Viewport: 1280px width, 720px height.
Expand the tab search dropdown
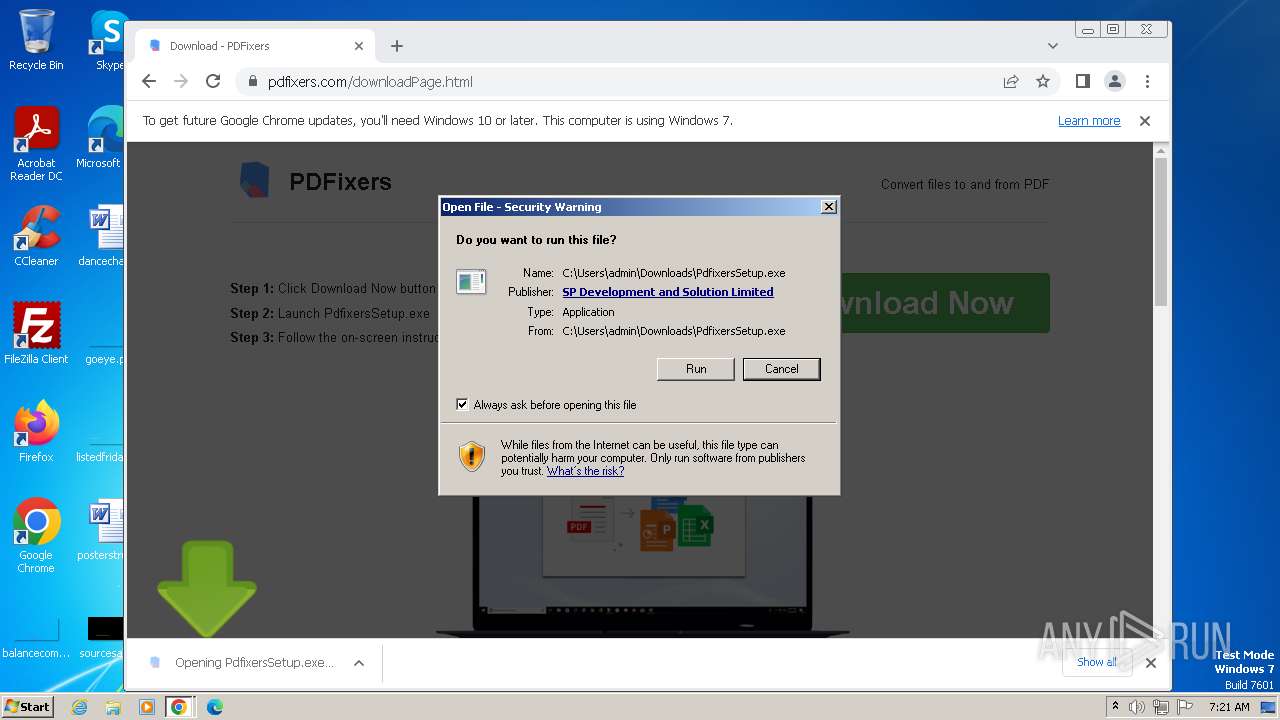click(1052, 46)
